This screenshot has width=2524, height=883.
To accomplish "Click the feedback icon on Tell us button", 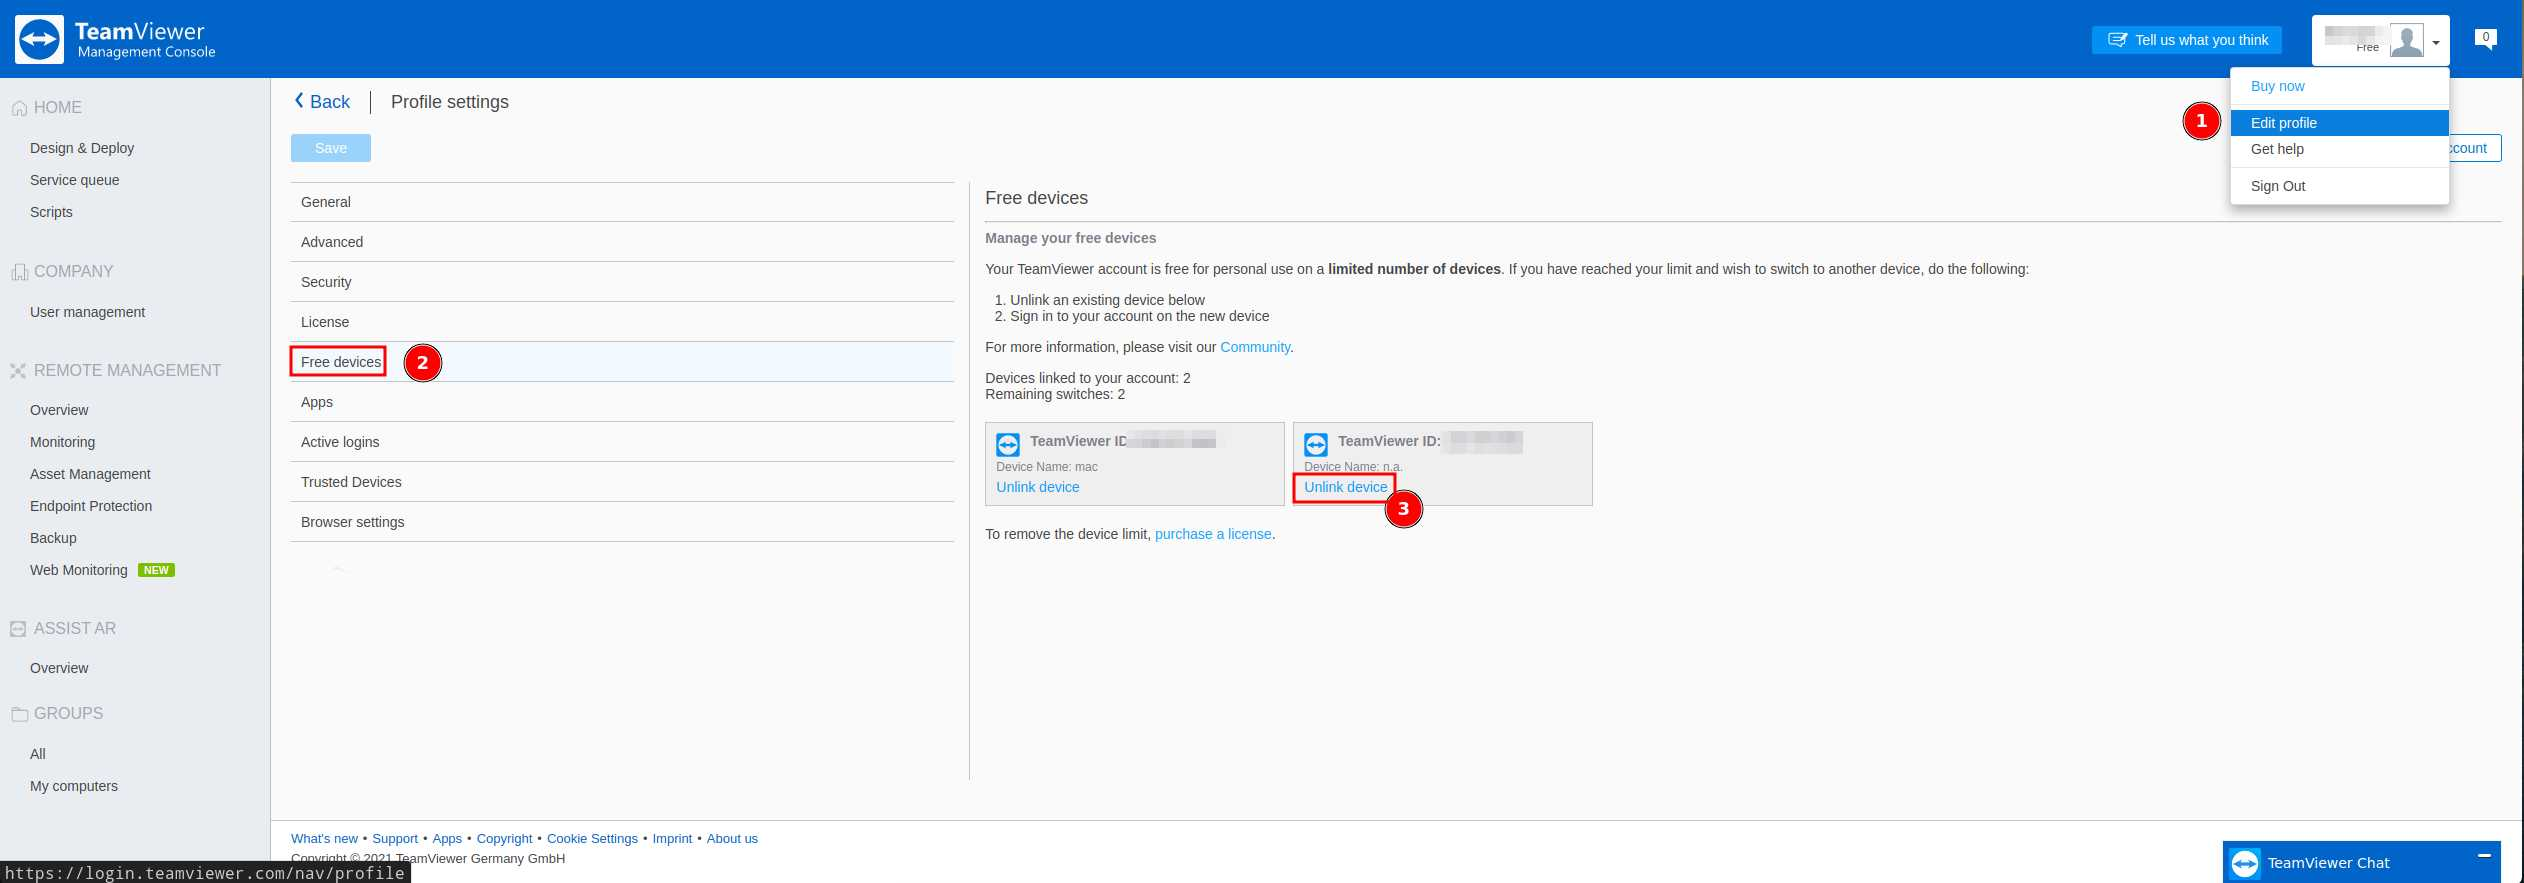I will pos(2117,40).
